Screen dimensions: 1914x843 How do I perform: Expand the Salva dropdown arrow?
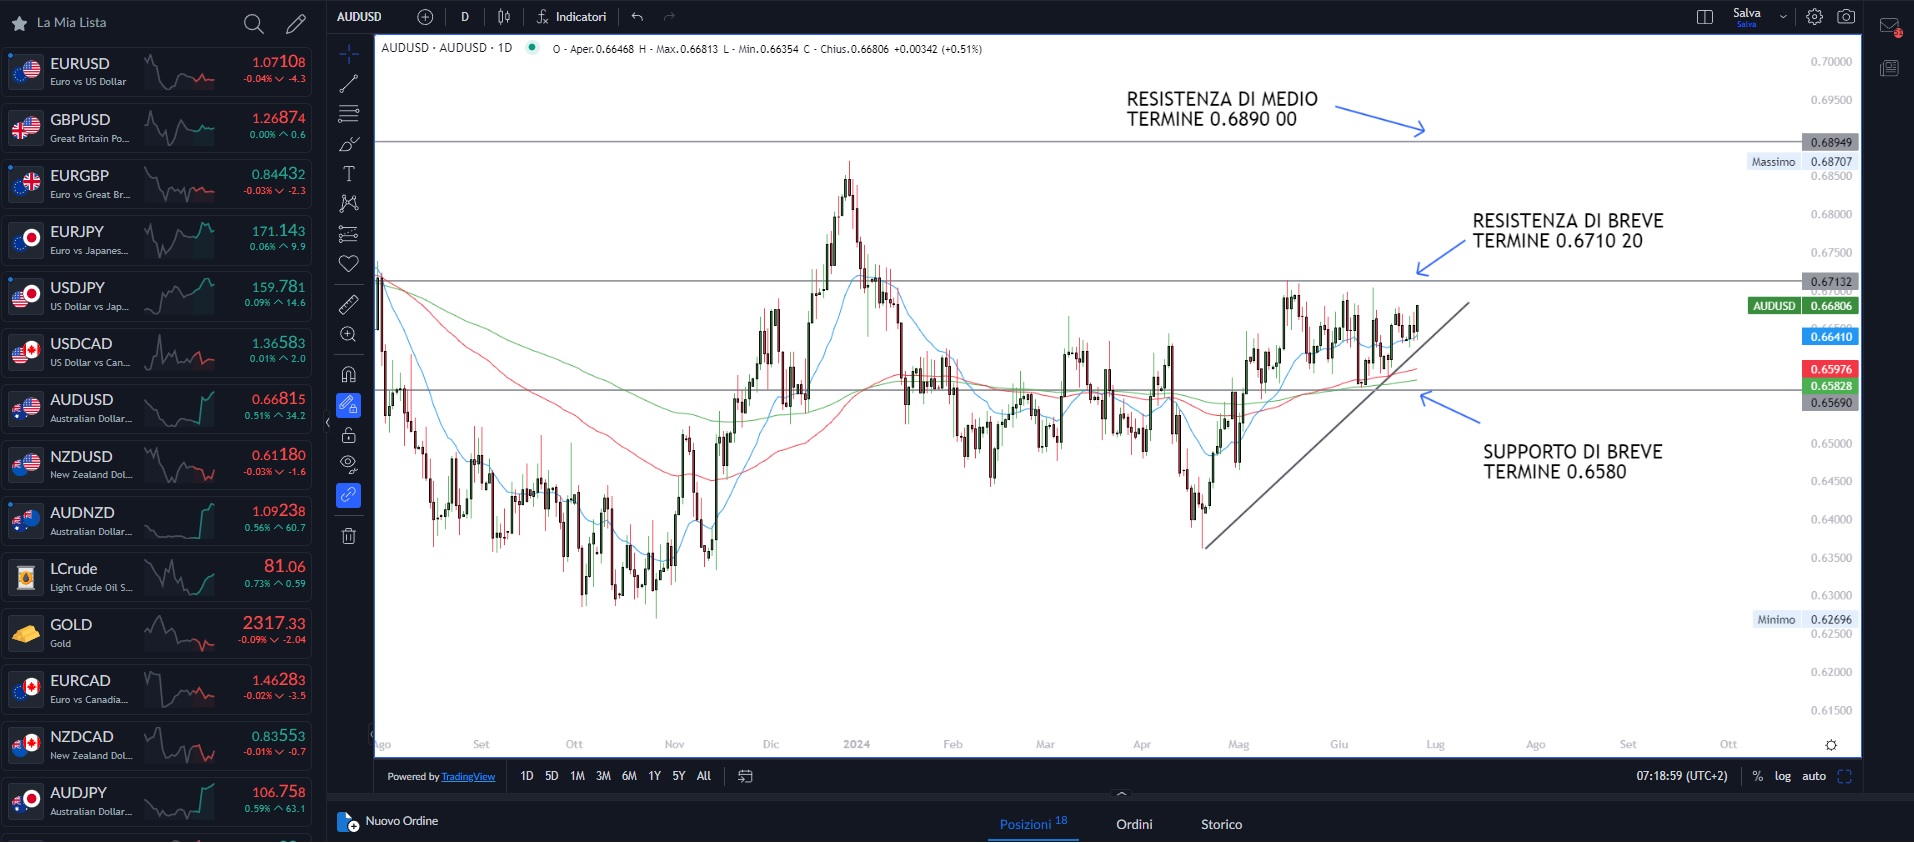pyautogui.click(x=1783, y=17)
